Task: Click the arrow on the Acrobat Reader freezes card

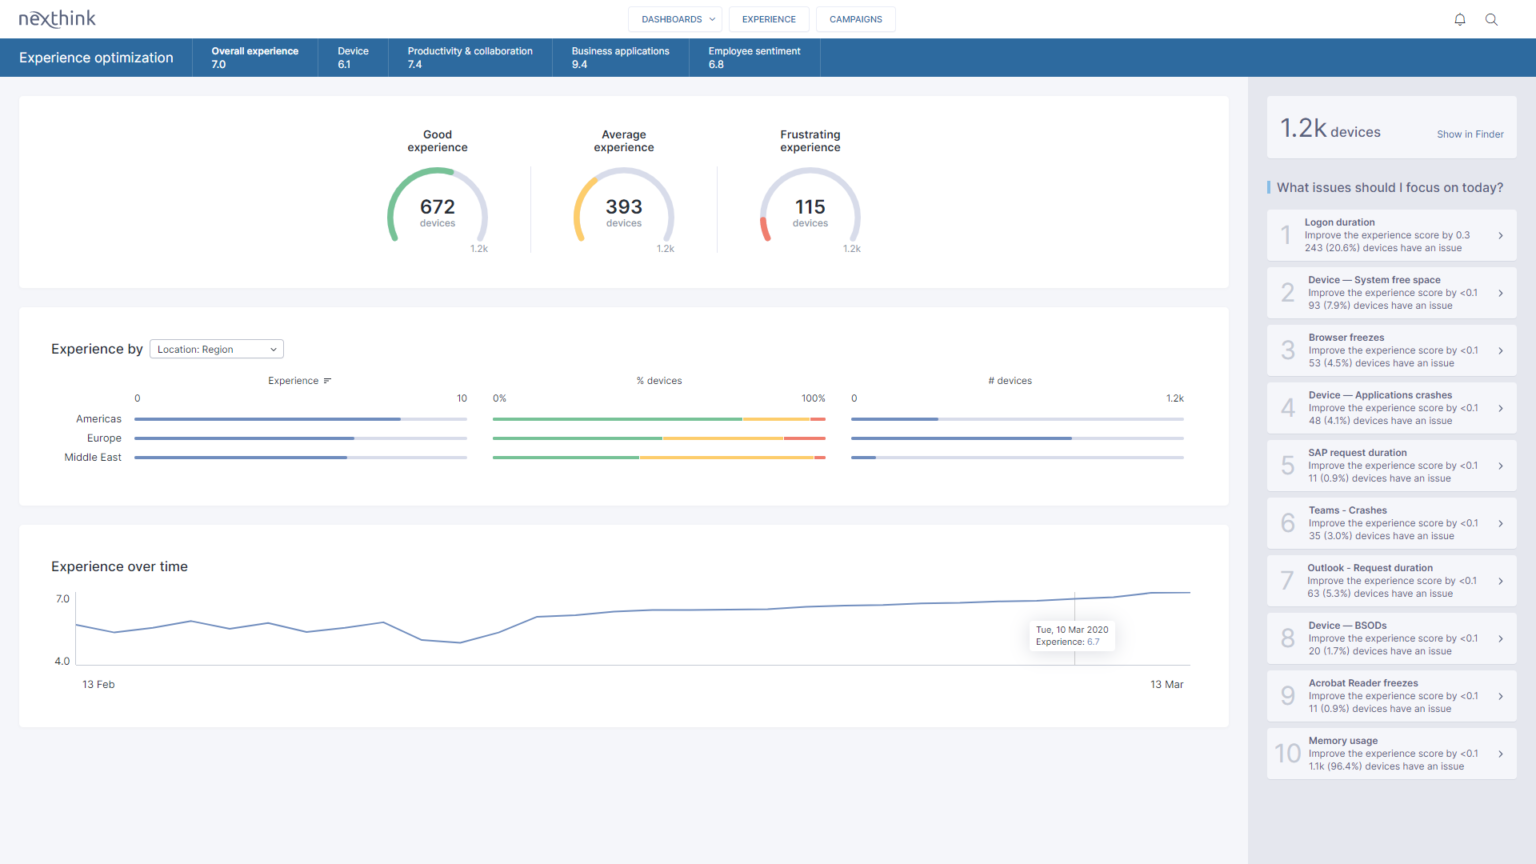Action: click(x=1499, y=695)
